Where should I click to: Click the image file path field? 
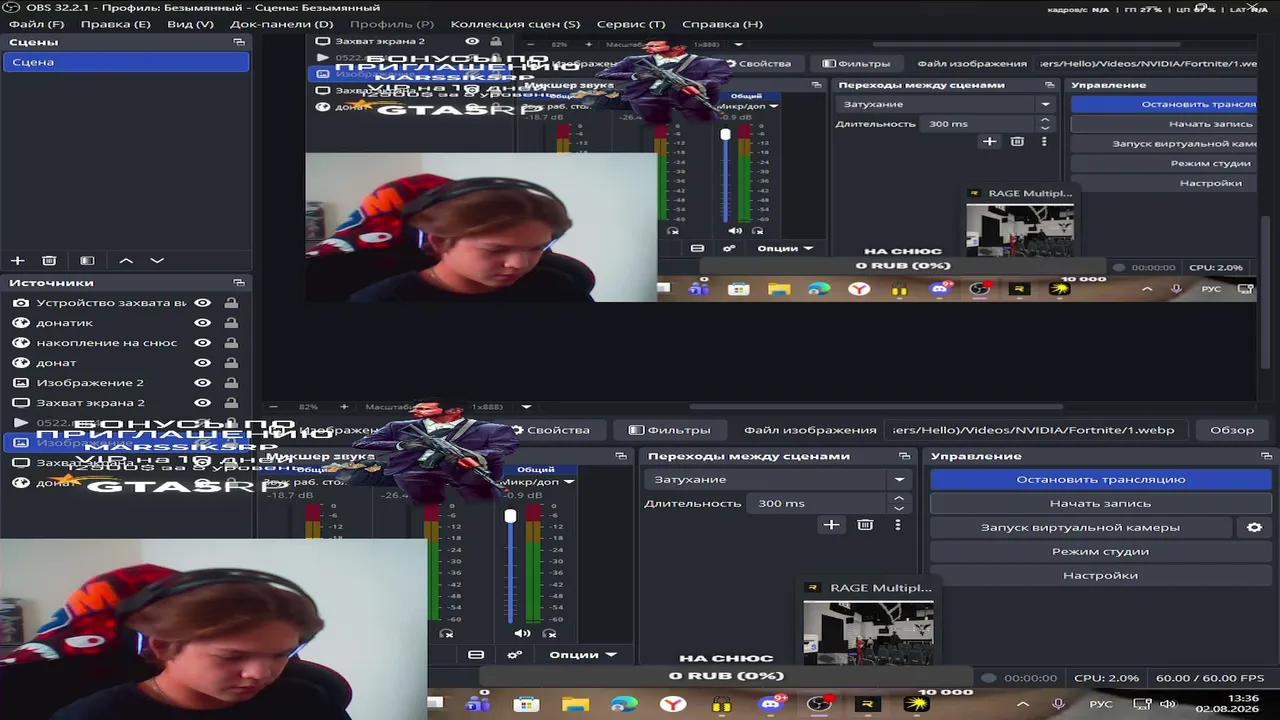(1036, 430)
